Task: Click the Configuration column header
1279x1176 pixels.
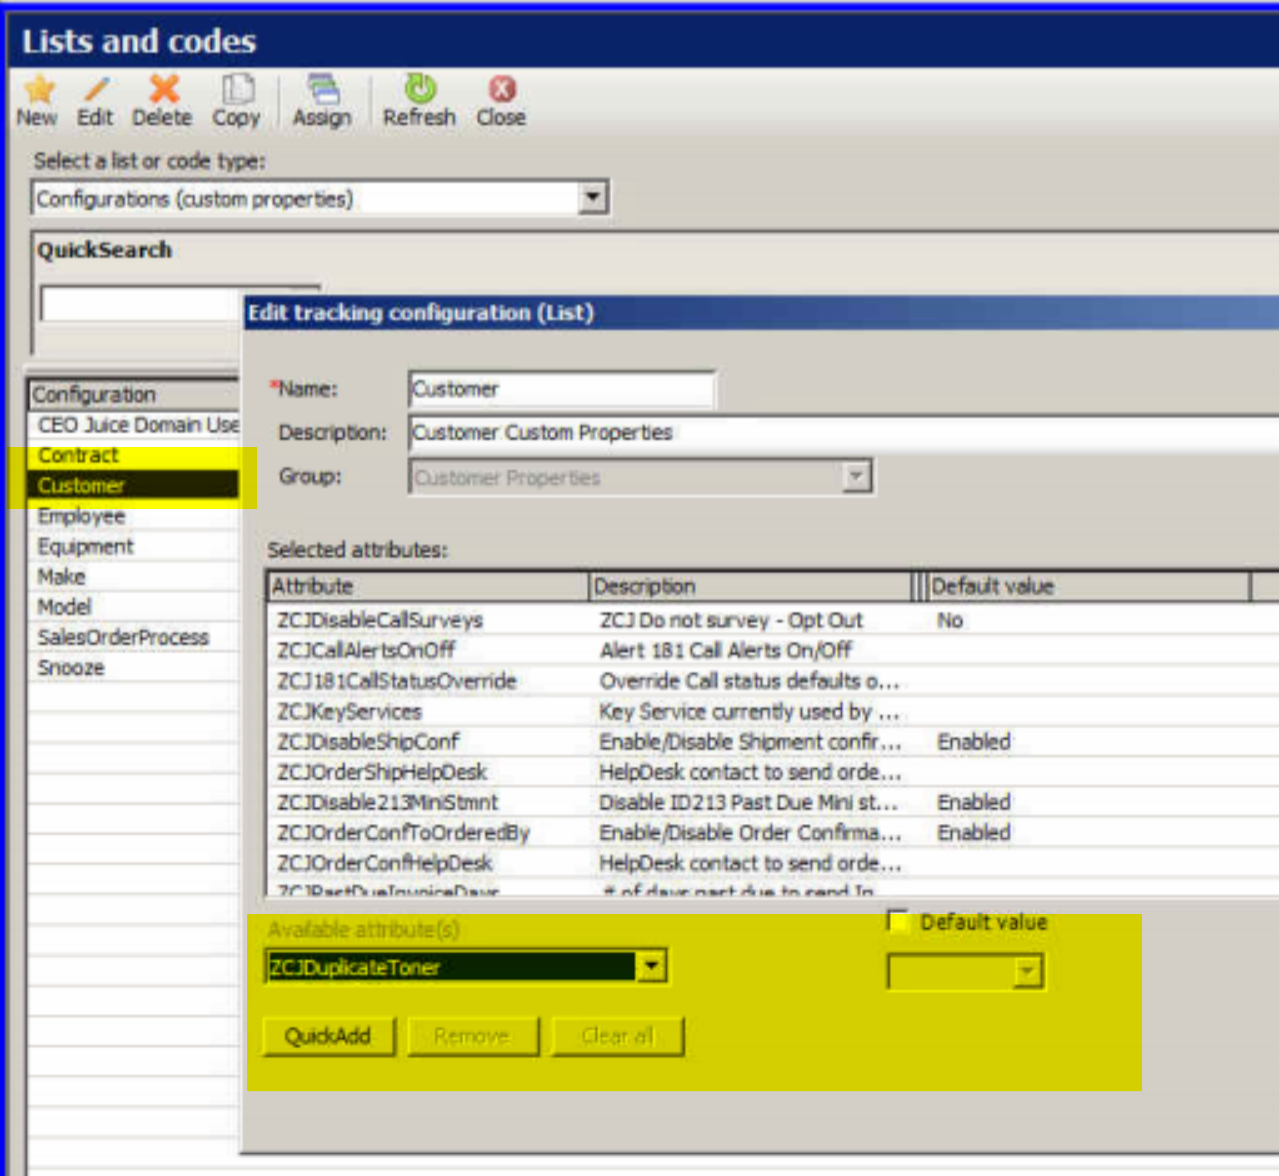Action: [x=133, y=394]
